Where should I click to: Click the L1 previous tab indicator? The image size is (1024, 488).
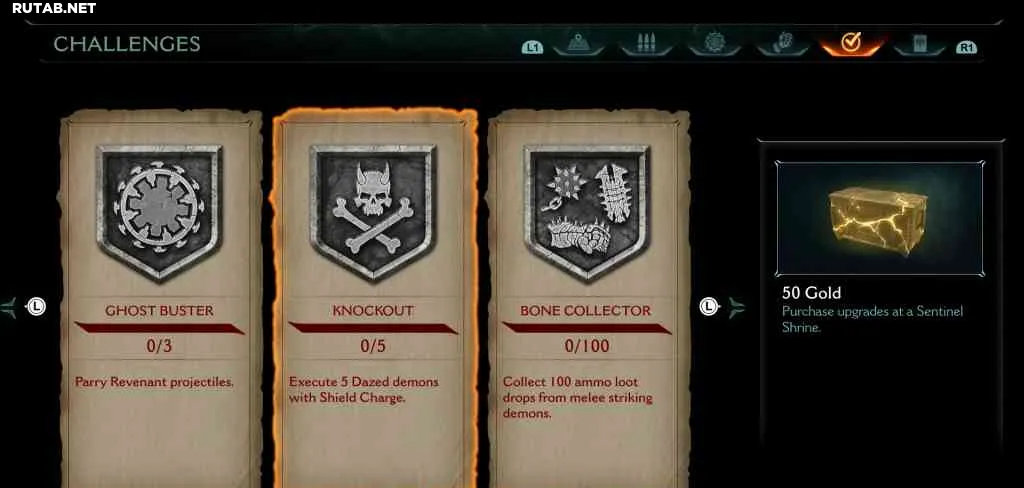click(x=532, y=48)
